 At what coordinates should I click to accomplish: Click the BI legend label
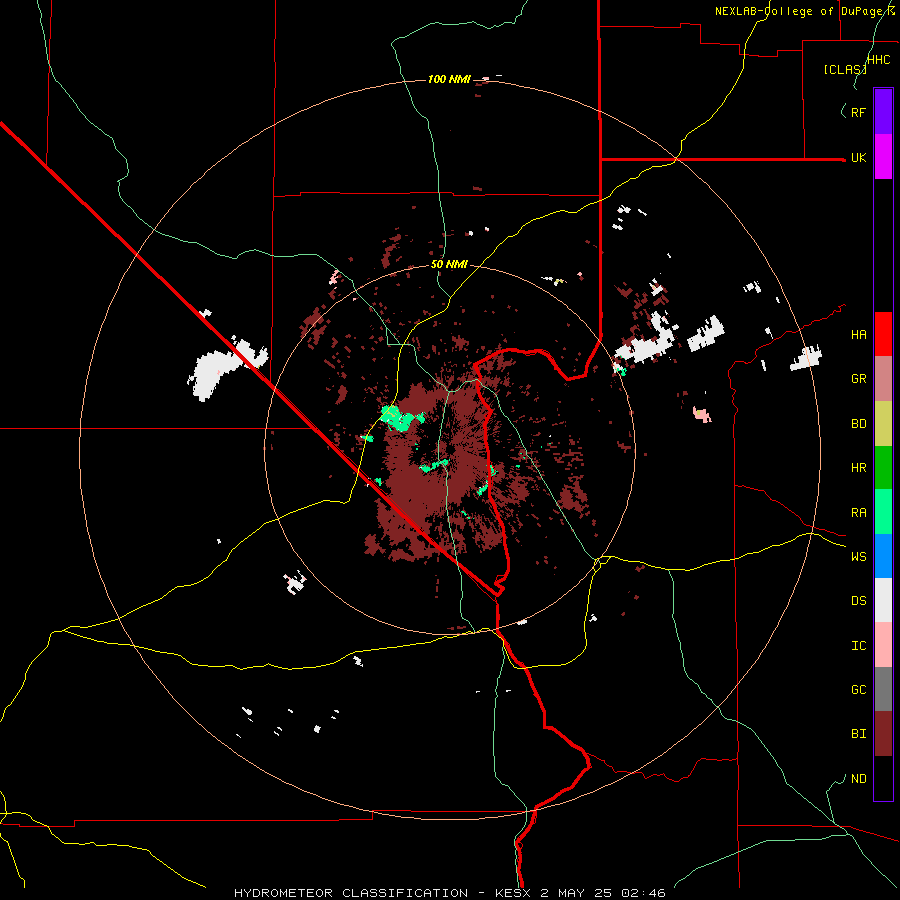(x=858, y=734)
